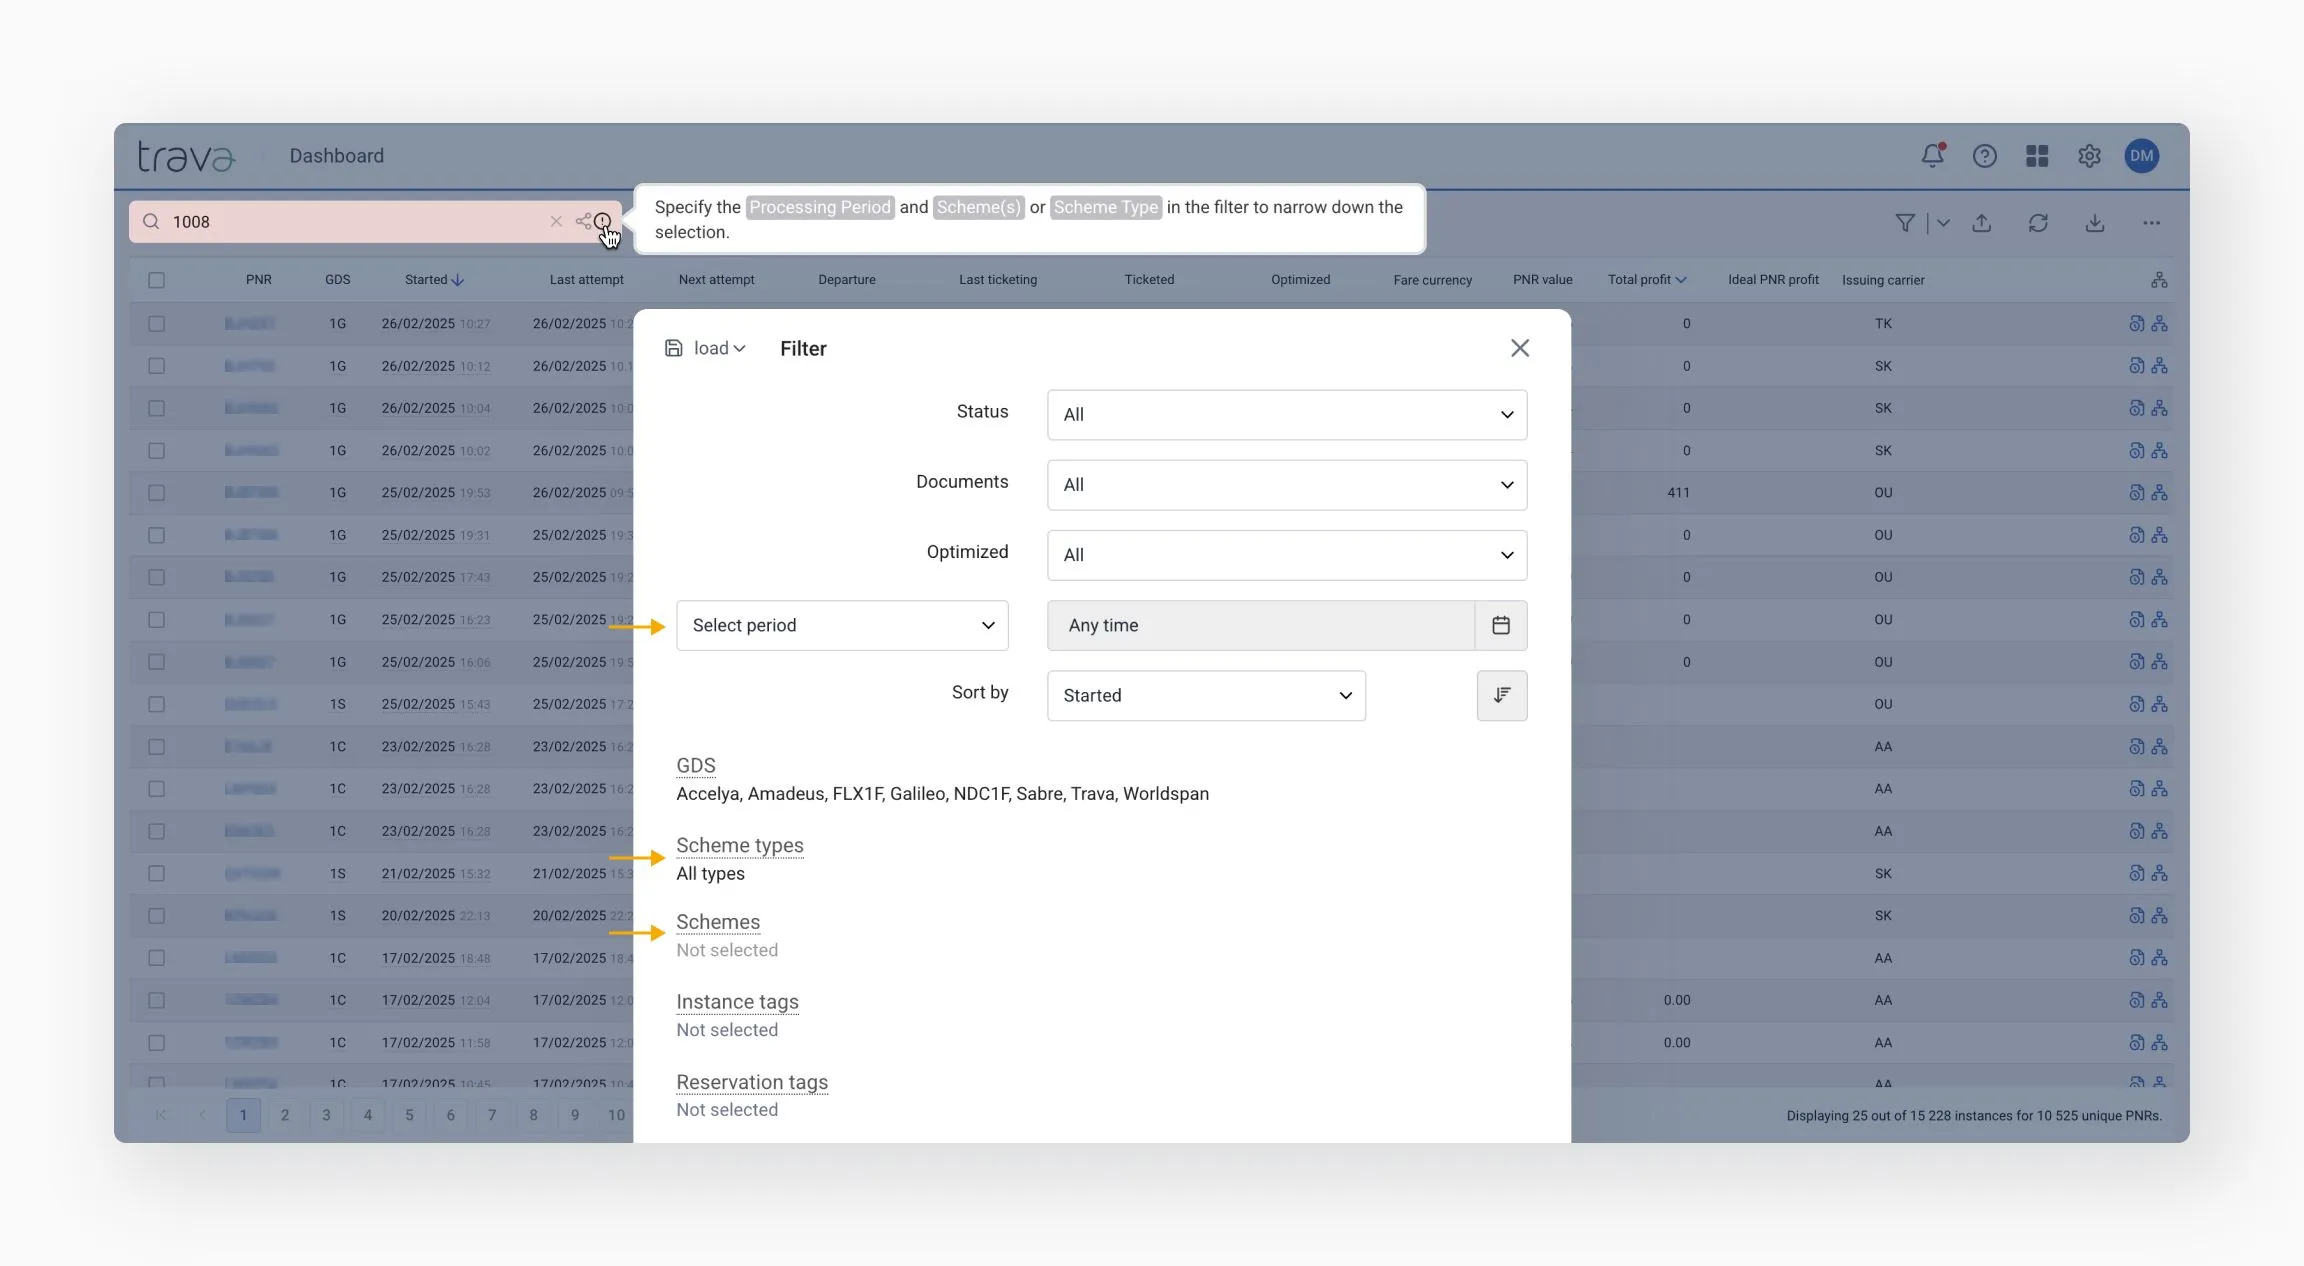Click the filter funnel icon
Viewport: 2304px width, 1266px height.
click(1905, 223)
